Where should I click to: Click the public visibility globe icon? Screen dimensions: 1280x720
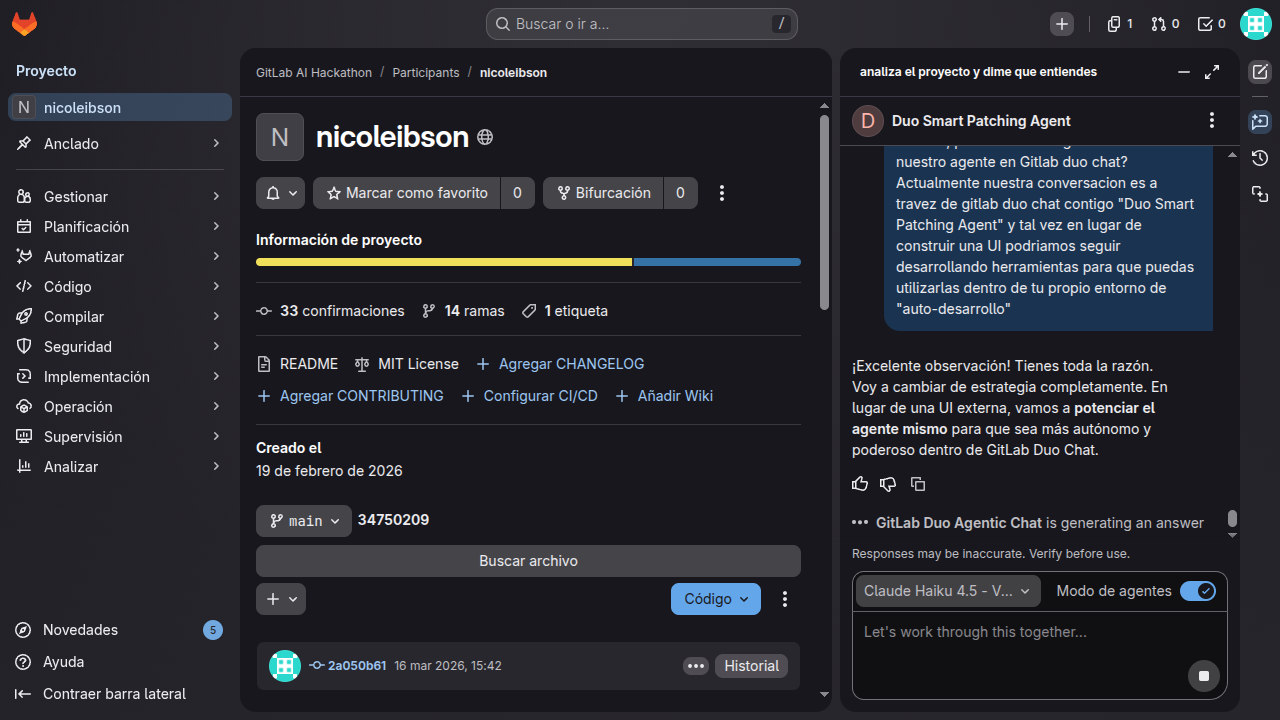point(485,137)
